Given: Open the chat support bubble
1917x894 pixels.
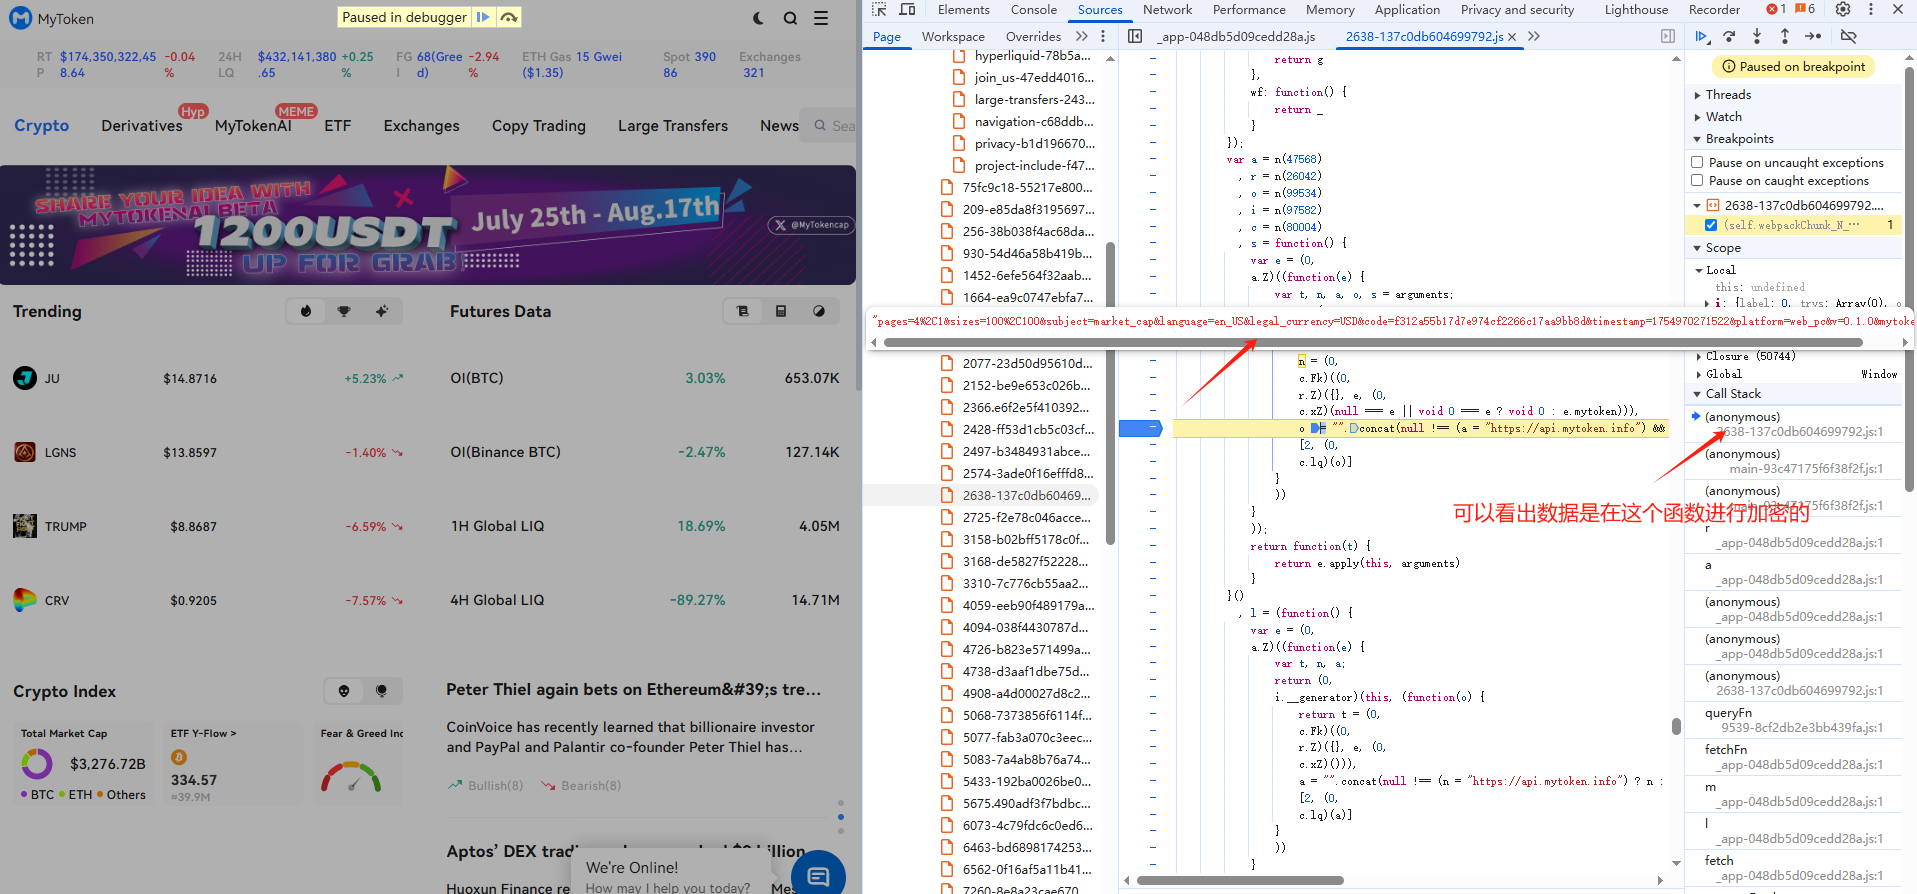Looking at the screenshot, I should point(818,876).
